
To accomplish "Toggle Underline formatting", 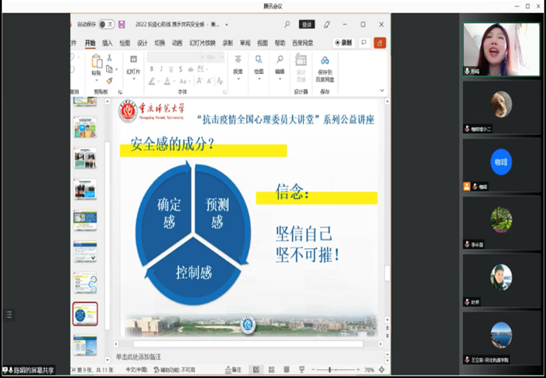I will coord(171,69).
